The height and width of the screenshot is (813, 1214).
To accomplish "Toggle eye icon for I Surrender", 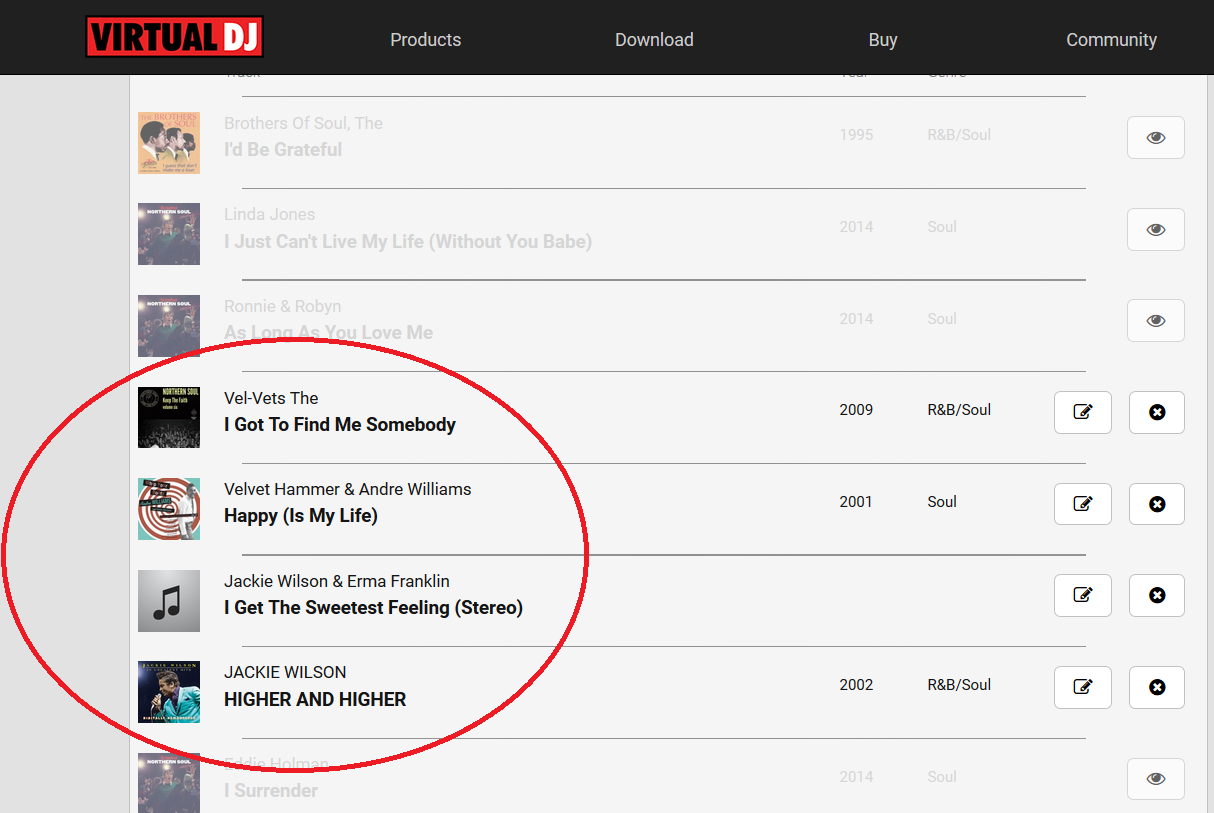I will click(1156, 780).
